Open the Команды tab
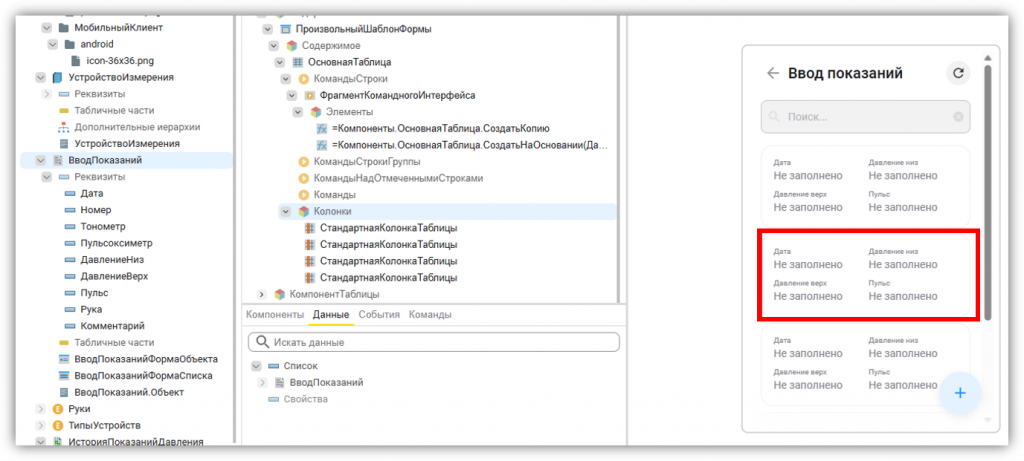1024x461 pixels. [x=430, y=315]
